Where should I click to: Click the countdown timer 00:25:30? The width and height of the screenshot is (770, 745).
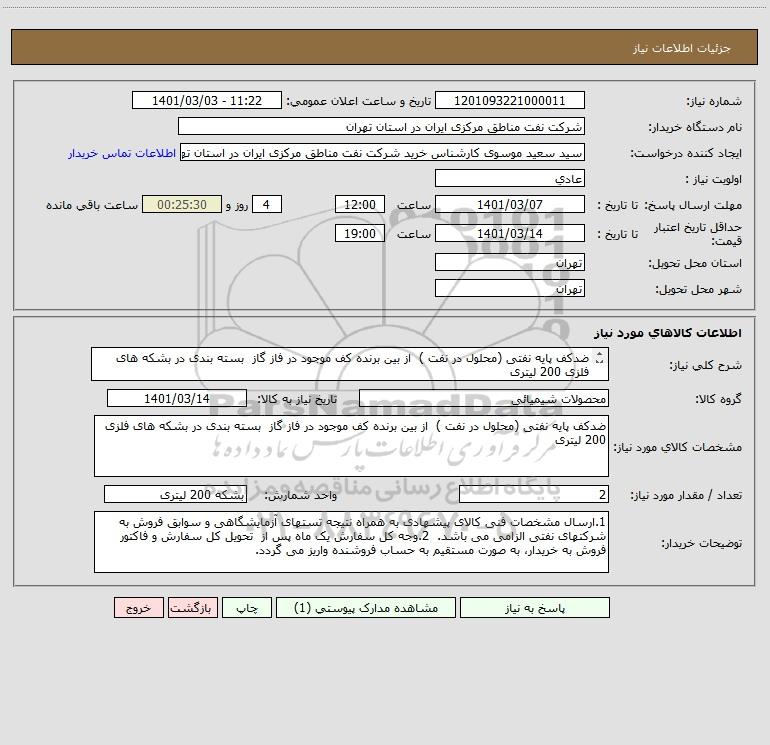182,204
